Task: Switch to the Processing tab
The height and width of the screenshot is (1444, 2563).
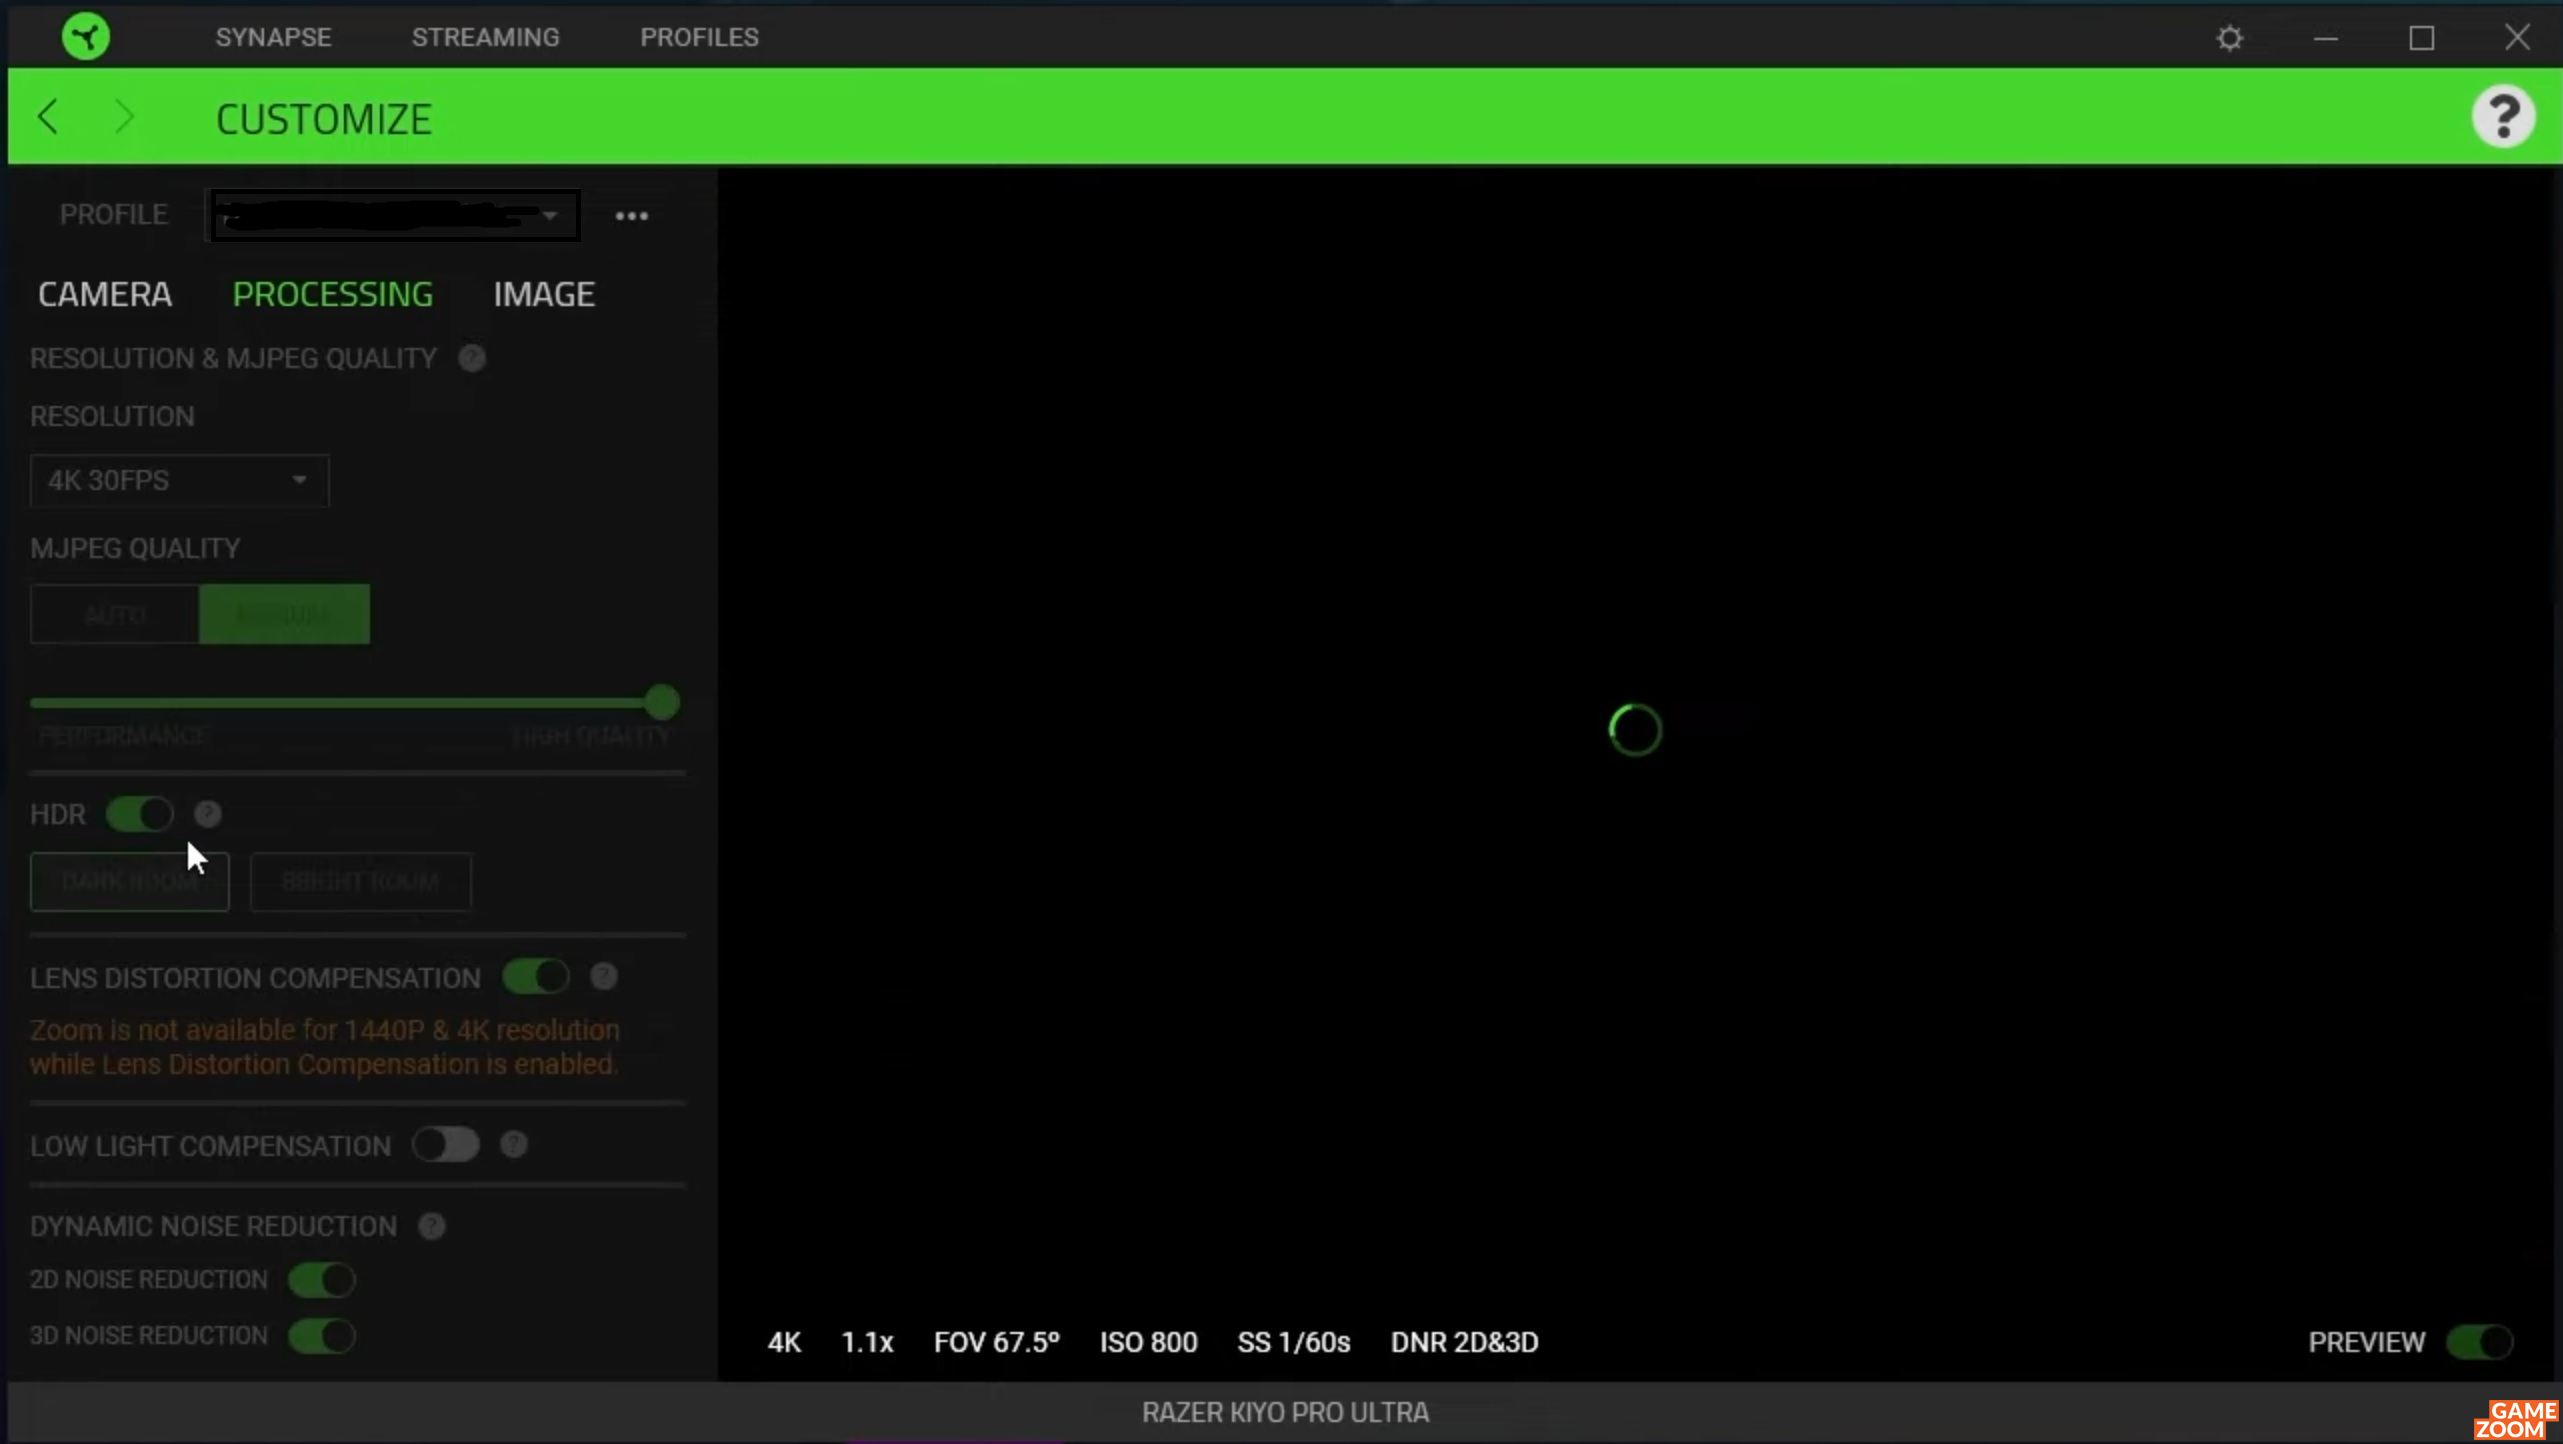Action: click(332, 294)
